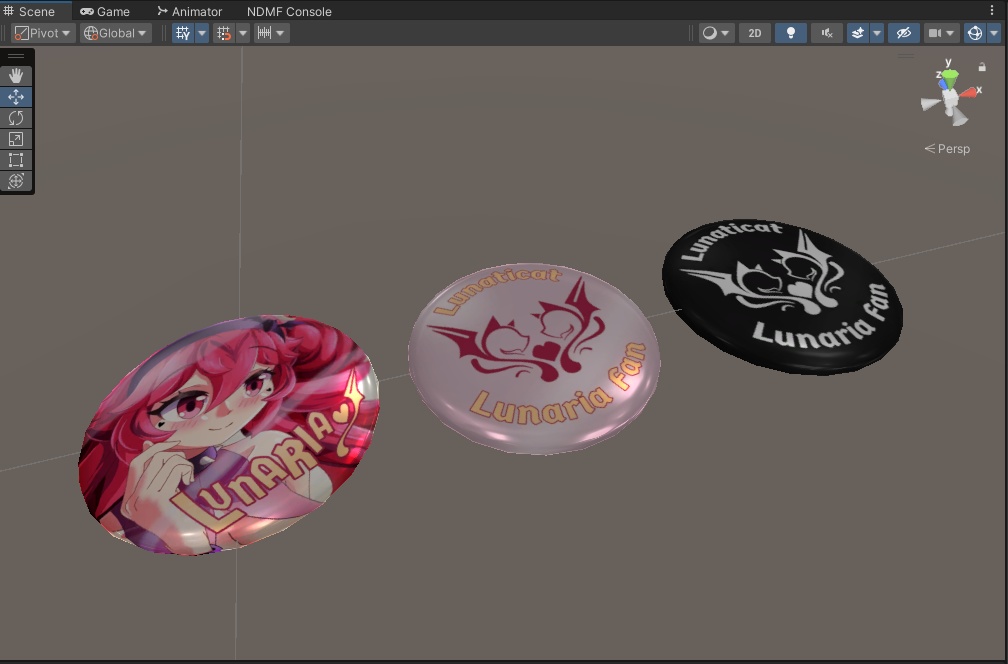Activate the Scale tool
The image size is (1008, 664).
point(16,138)
